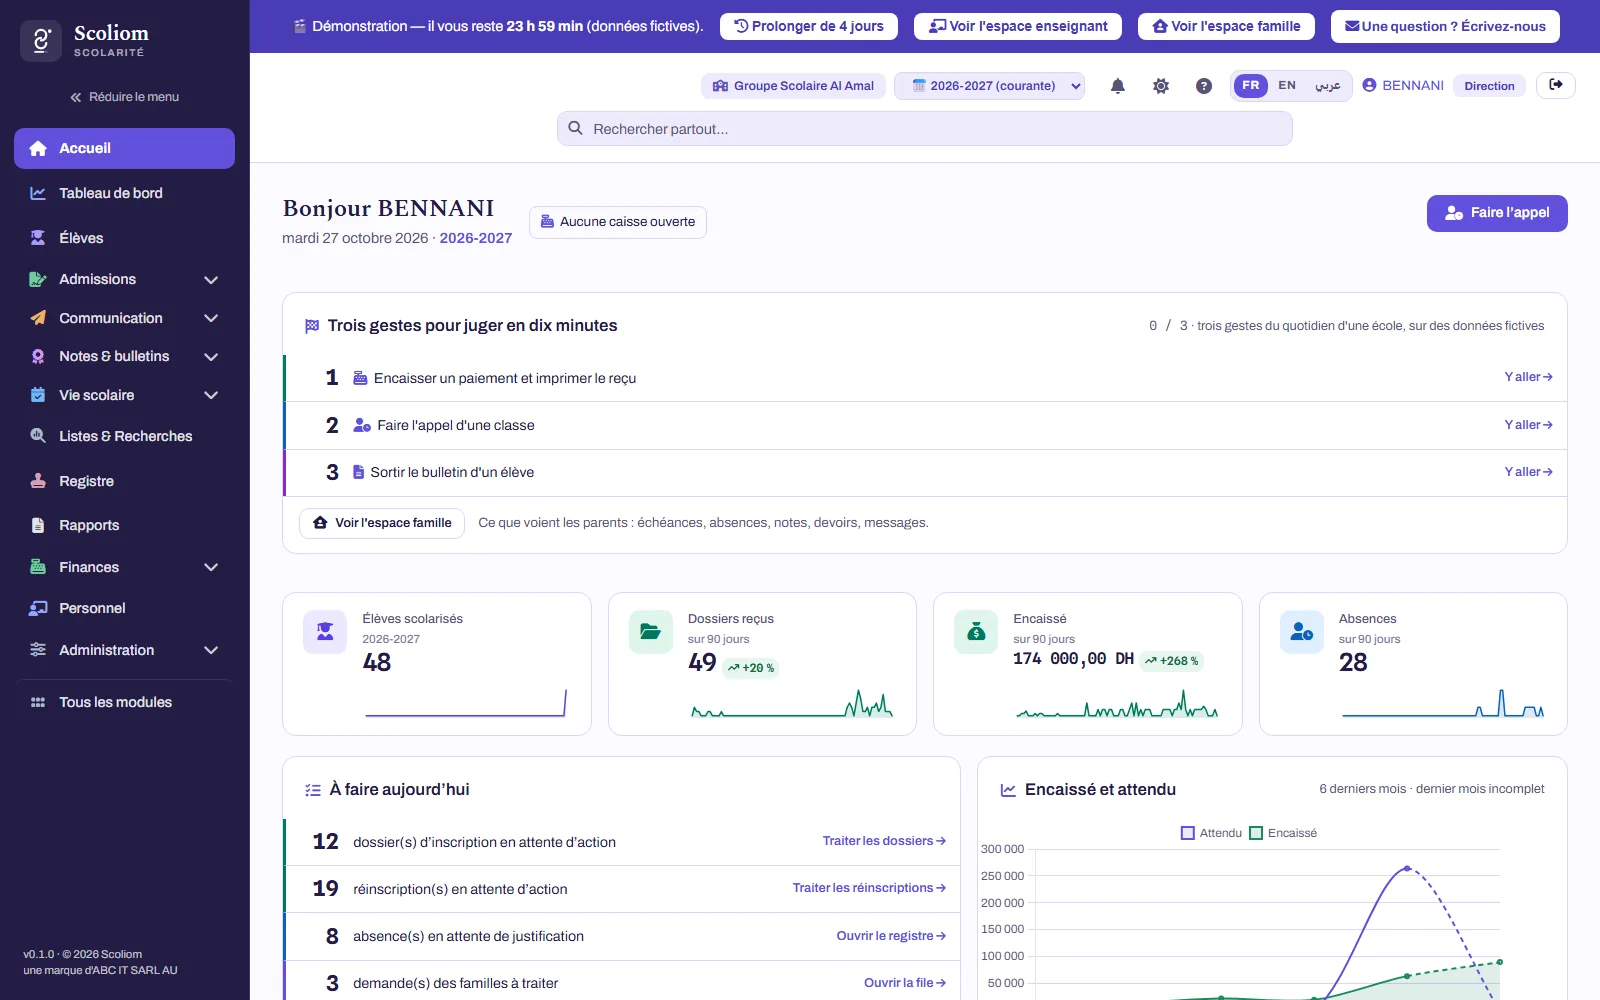This screenshot has height=1000, width=1600.
Task: Toggle the Encaissé legend series
Action: (x=1283, y=833)
